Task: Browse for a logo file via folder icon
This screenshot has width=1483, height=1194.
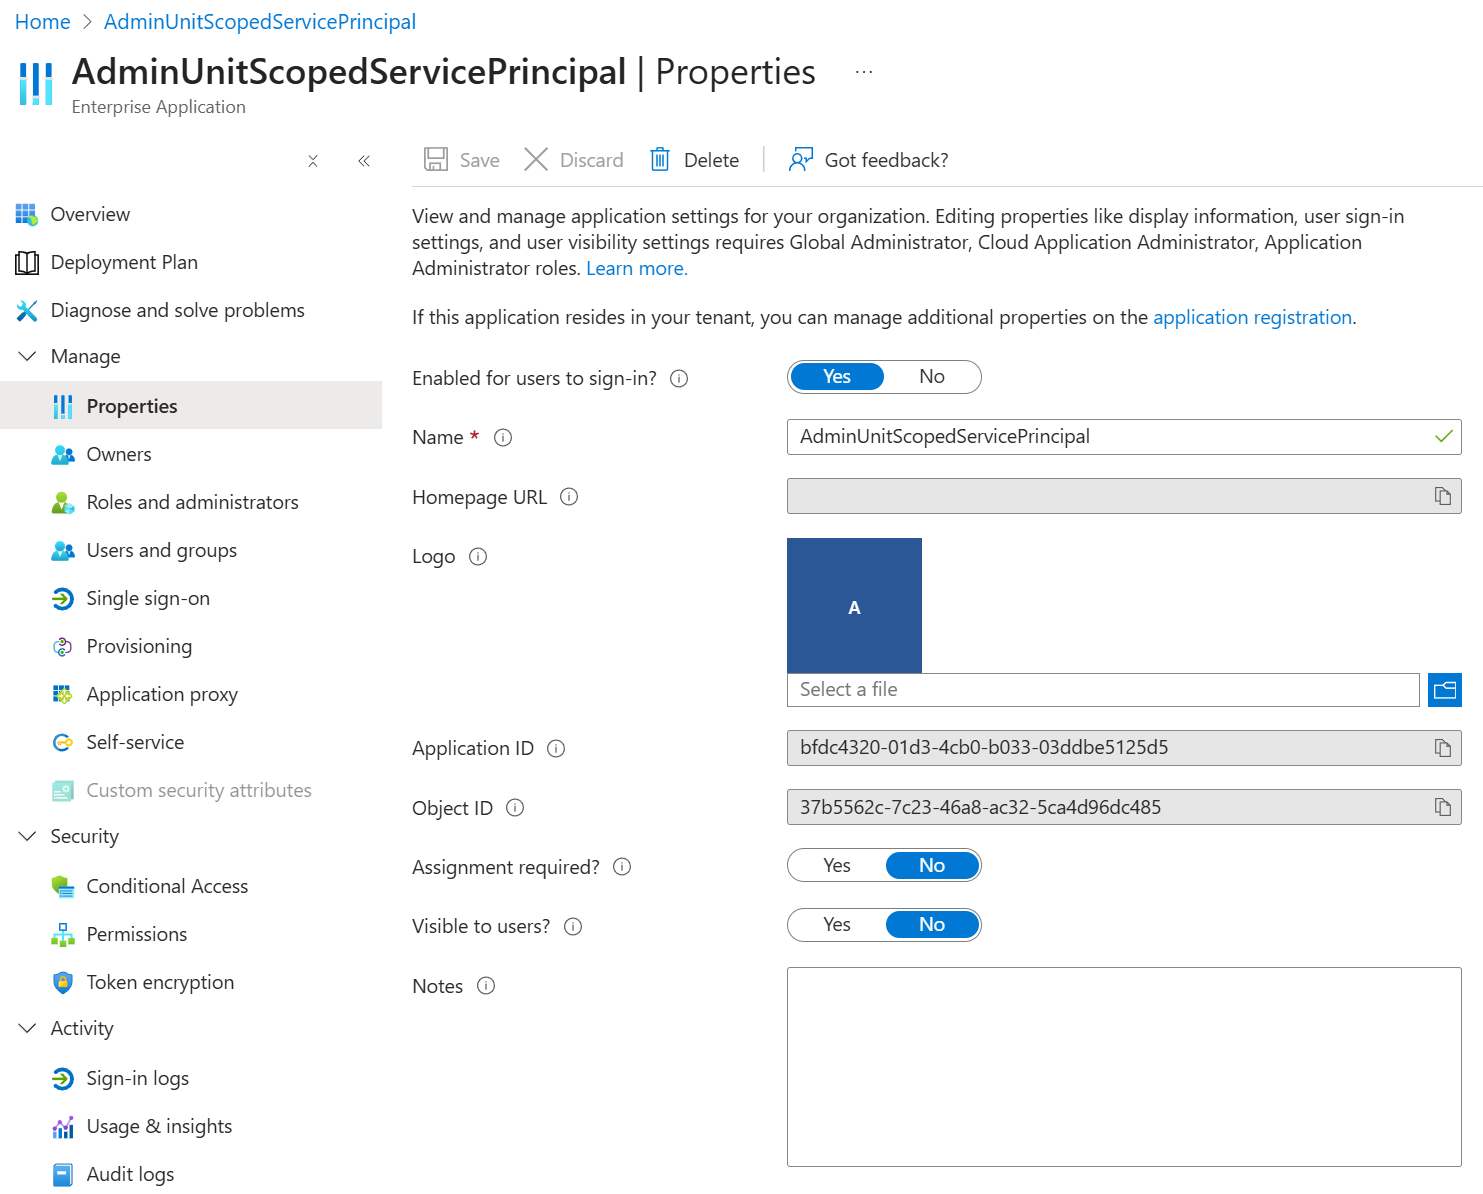Action: 1445,689
